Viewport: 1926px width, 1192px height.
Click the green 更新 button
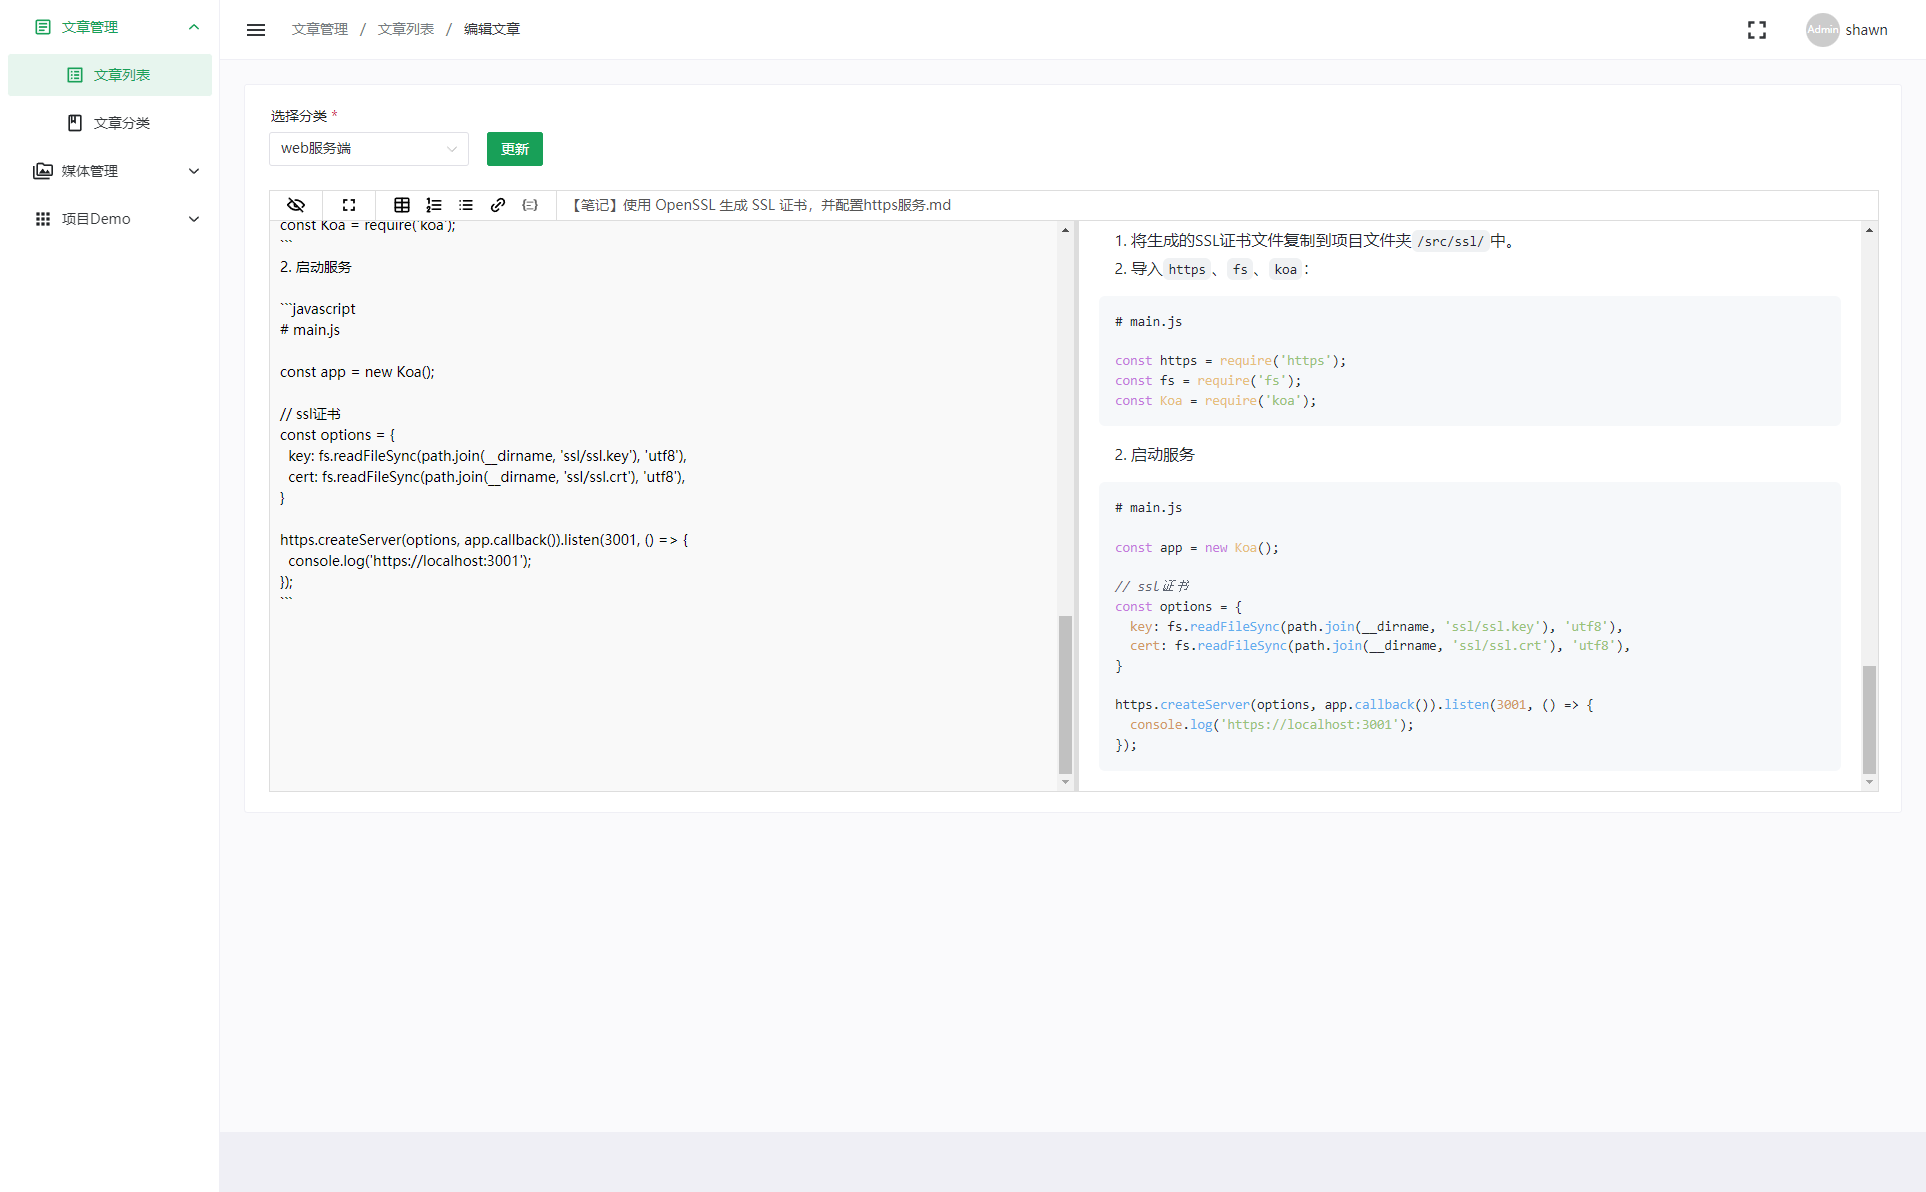tap(514, 149)
